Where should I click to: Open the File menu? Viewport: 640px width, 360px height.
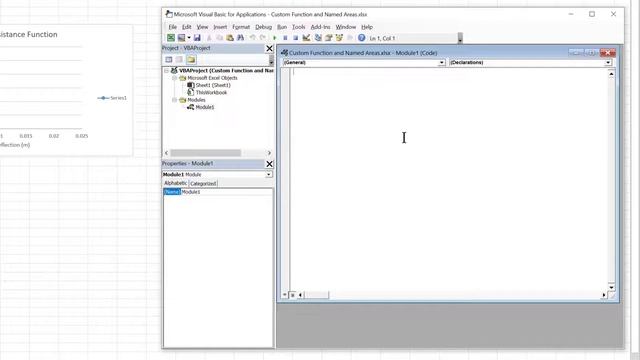pyautogui.click(x=173, y=27)
